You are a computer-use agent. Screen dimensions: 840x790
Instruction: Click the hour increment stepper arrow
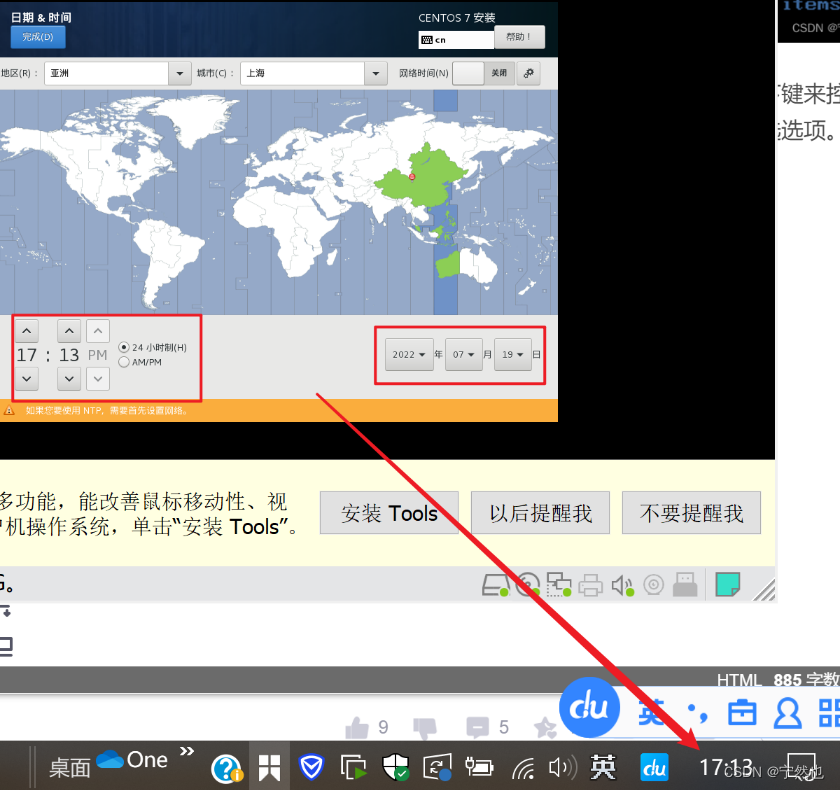(x=26, y=331)
